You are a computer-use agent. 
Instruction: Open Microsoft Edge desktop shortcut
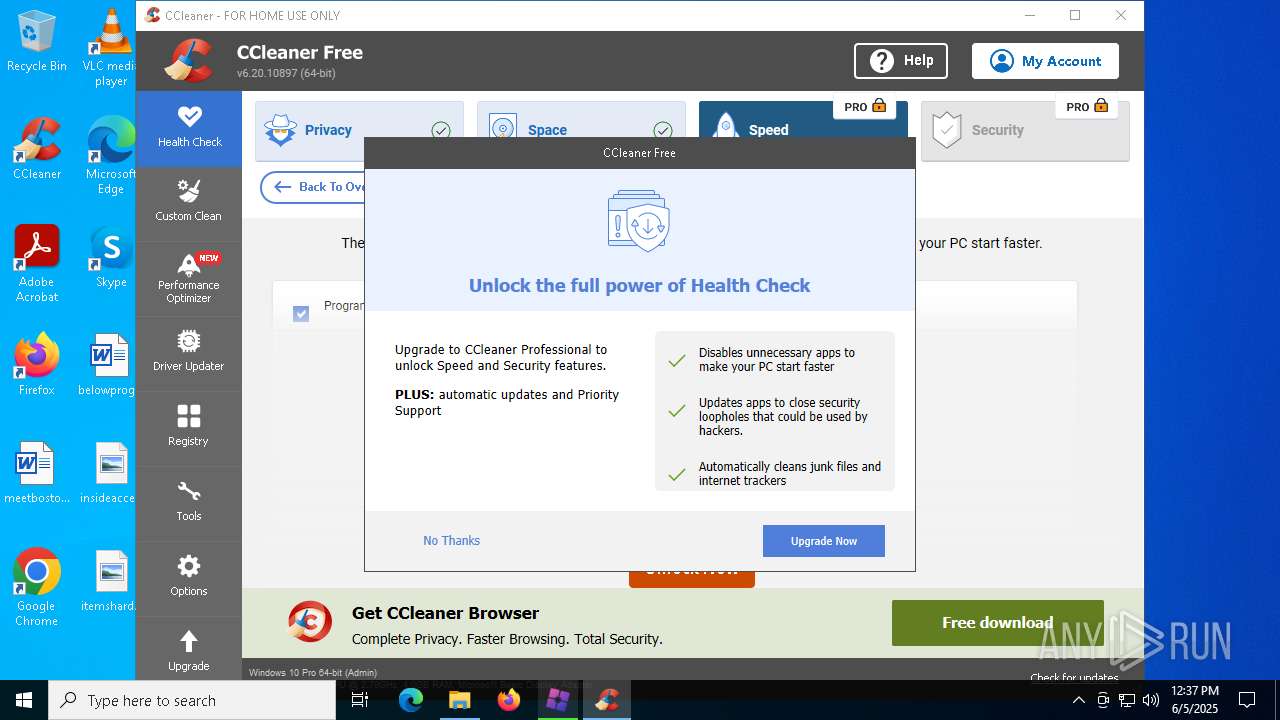(110, 155)
